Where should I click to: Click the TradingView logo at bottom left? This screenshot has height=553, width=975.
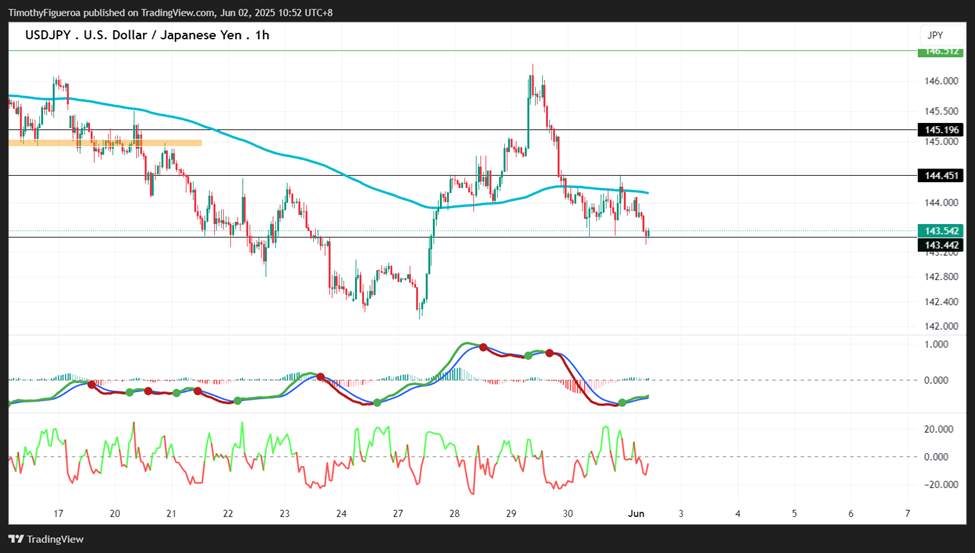click(46, 539)
